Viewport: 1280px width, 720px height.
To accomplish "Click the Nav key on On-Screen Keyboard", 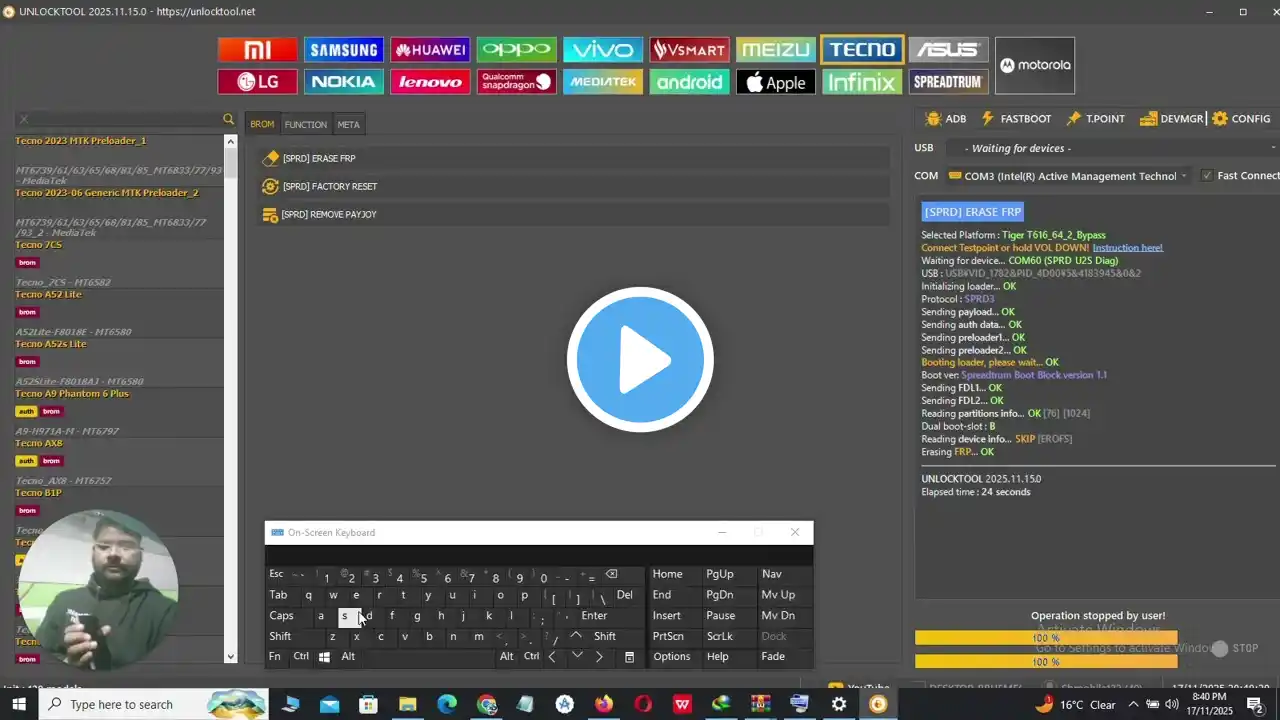I will pos(771,575).
